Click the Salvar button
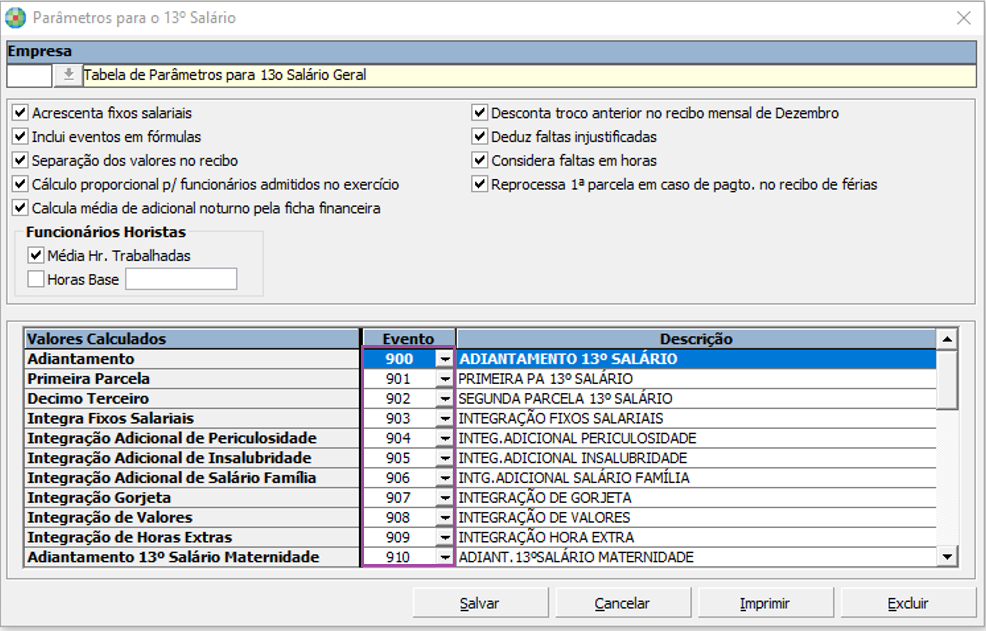Viewport: 986px width, 631px height. tap(480, 603)
